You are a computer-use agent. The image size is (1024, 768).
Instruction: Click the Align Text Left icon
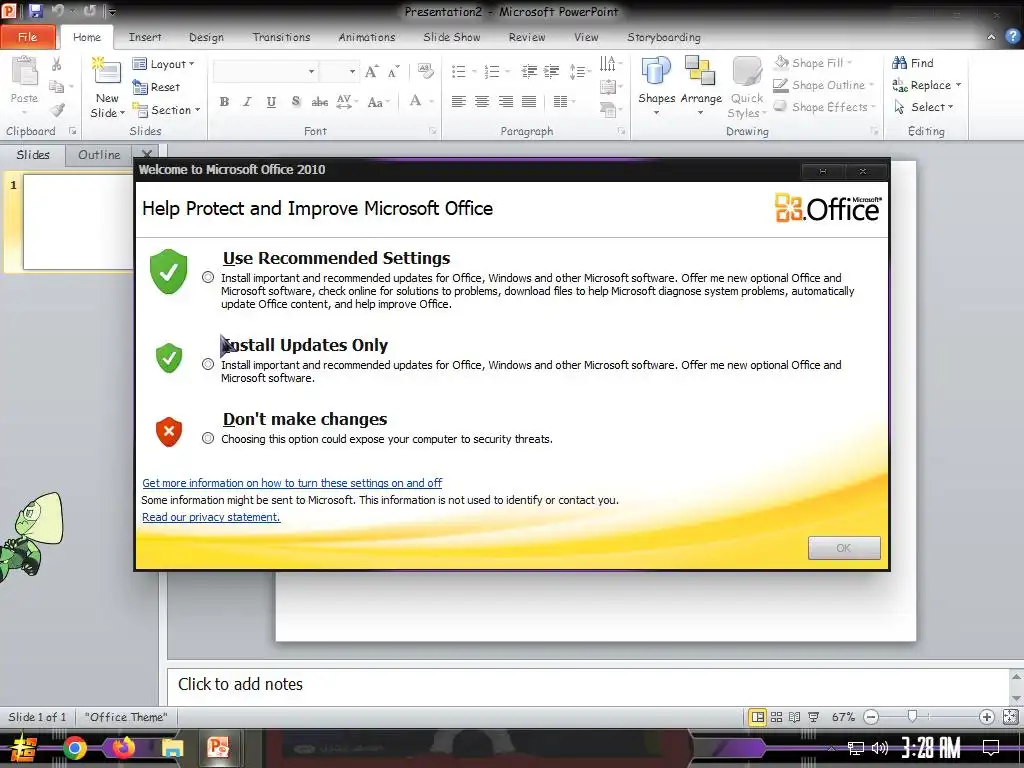point(458,102)
